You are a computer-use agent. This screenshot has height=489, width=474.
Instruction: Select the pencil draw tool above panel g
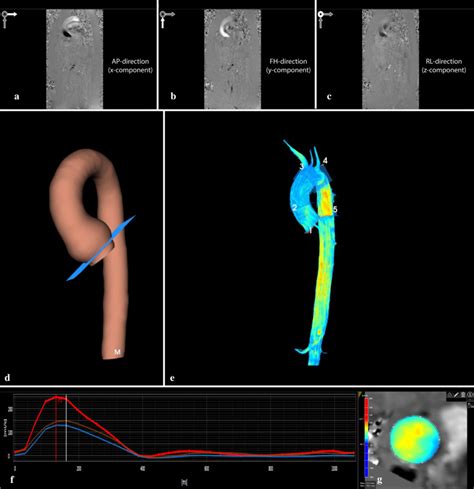(456, 395)
